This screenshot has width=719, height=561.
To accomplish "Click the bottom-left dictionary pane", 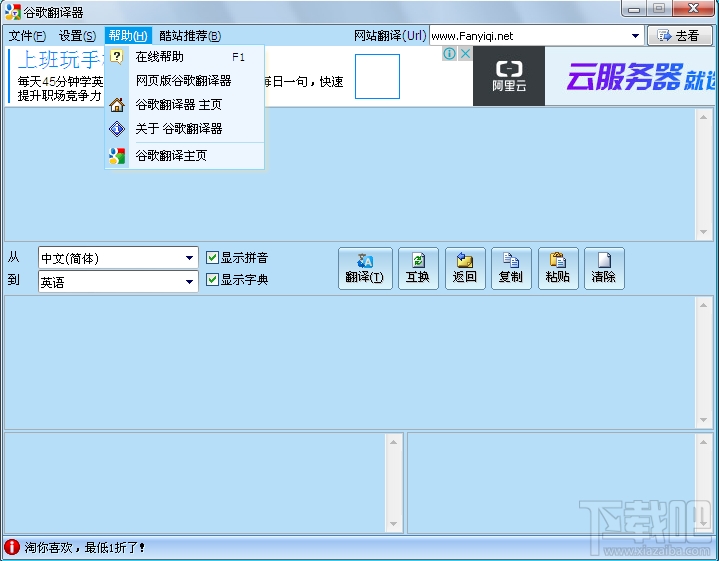I will (x=195, y=483).
